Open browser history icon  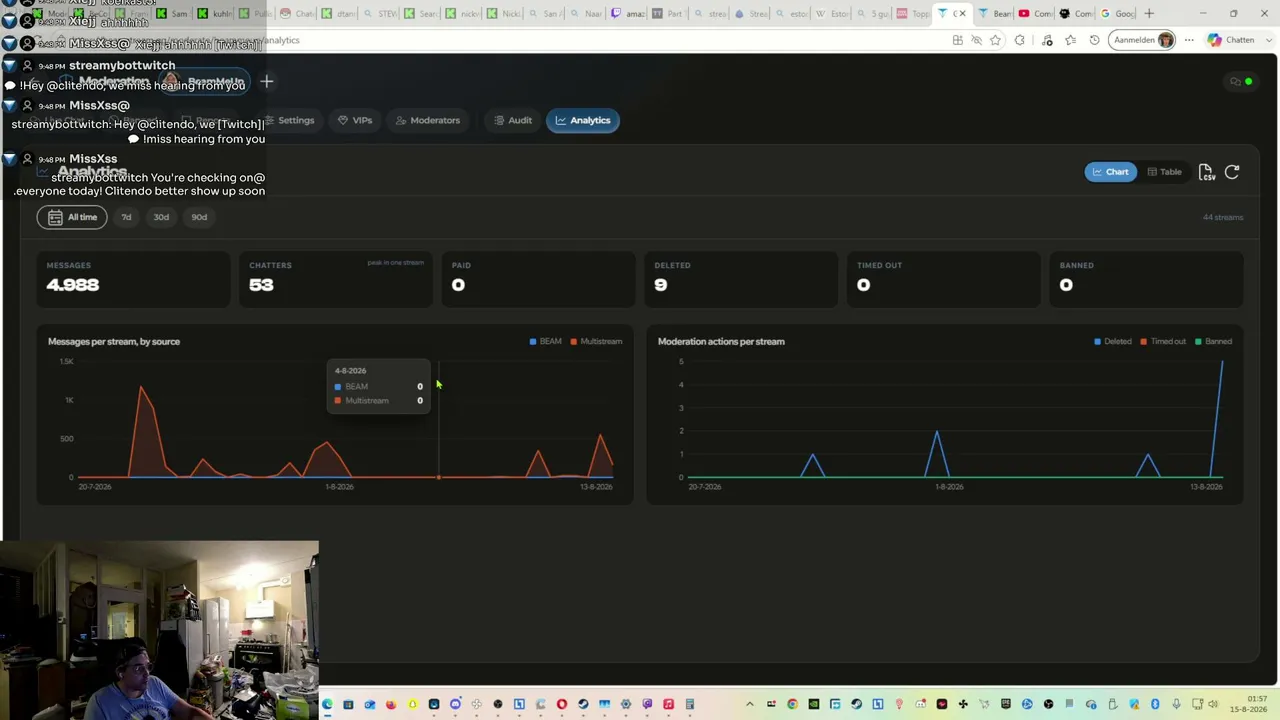1095,40
